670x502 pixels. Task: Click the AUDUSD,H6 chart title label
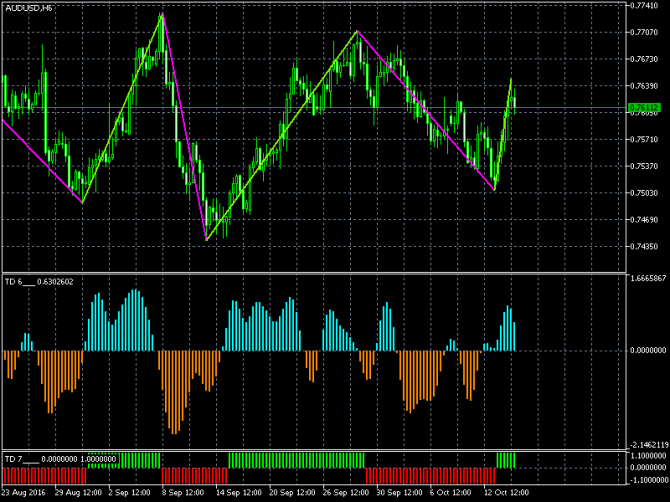point(29,8)
